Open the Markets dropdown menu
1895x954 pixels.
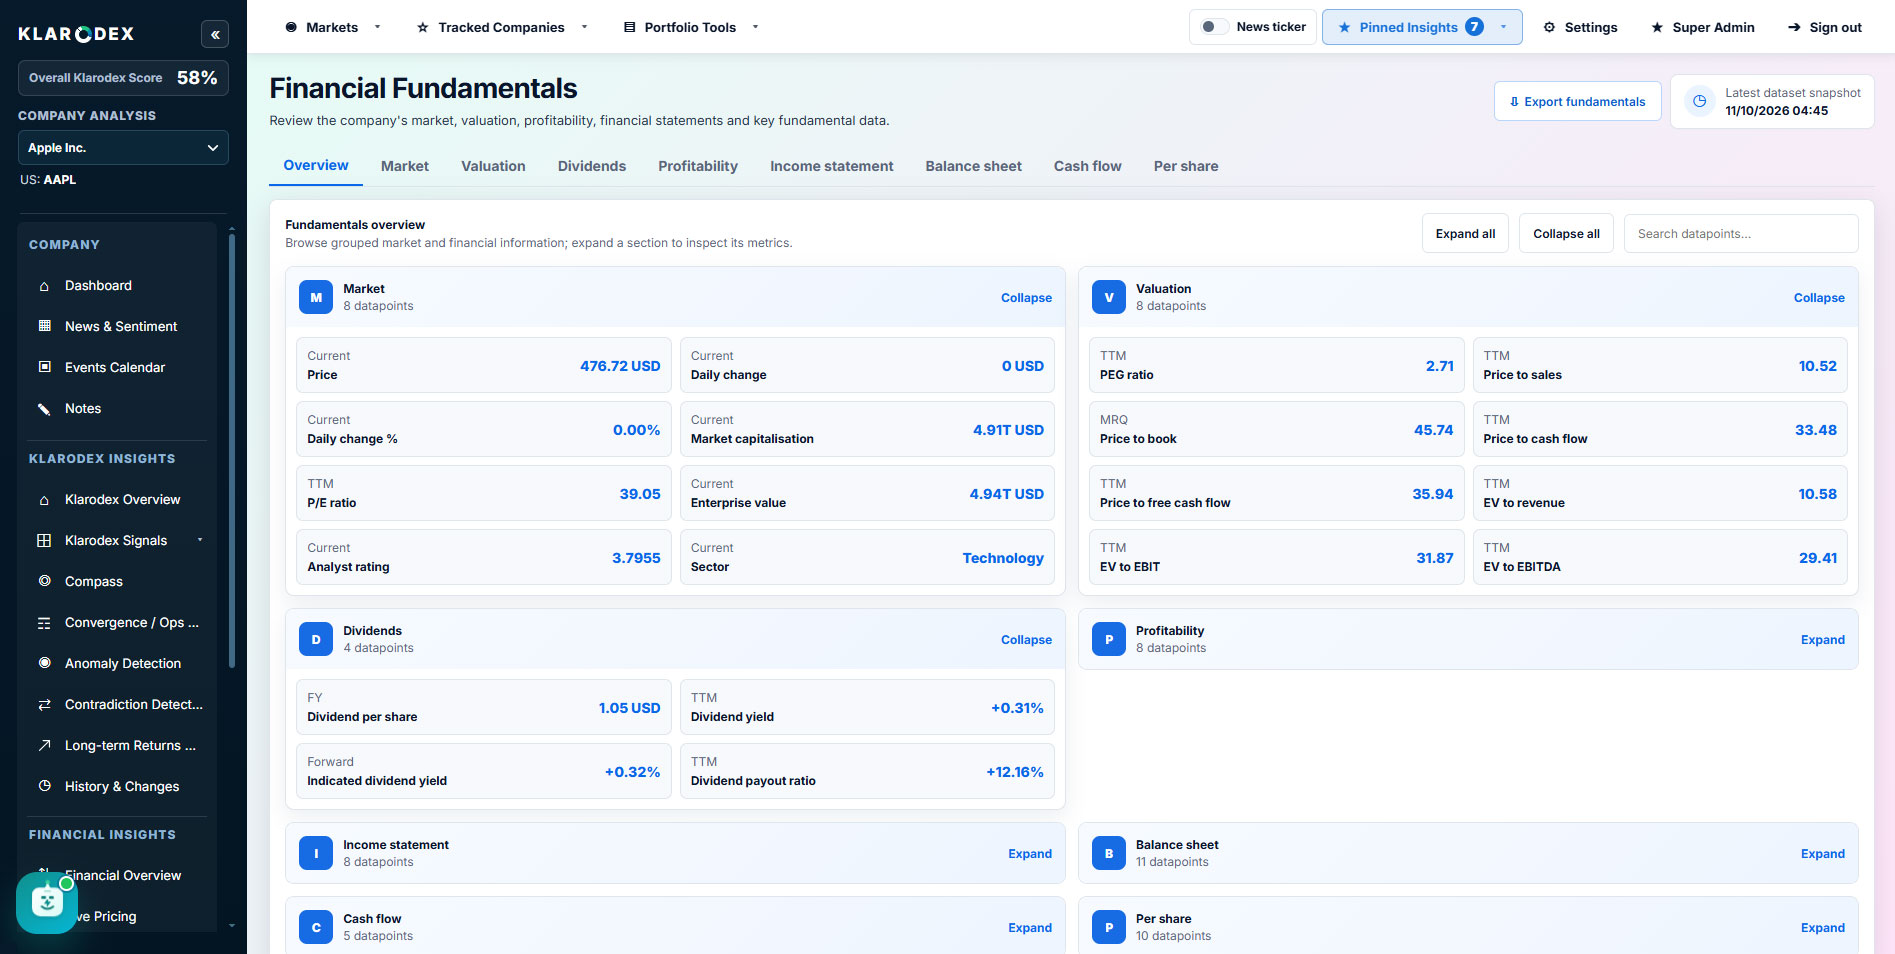tap(333, 27)
